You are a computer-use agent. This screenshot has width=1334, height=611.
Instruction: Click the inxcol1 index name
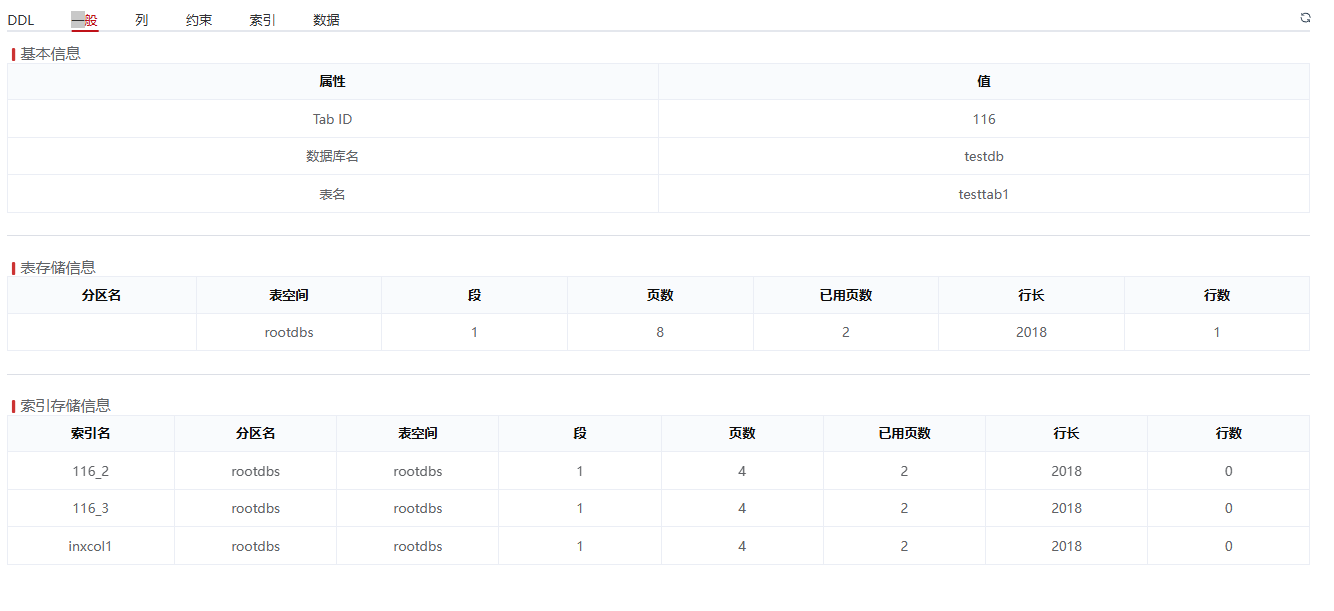point(90,546)
